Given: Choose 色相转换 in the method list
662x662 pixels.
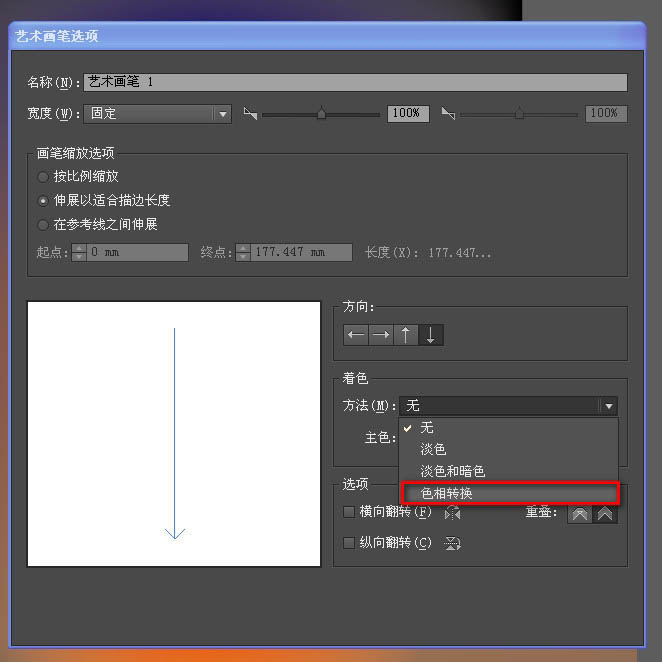Looking at the screenshot, I should coord(510,493).
